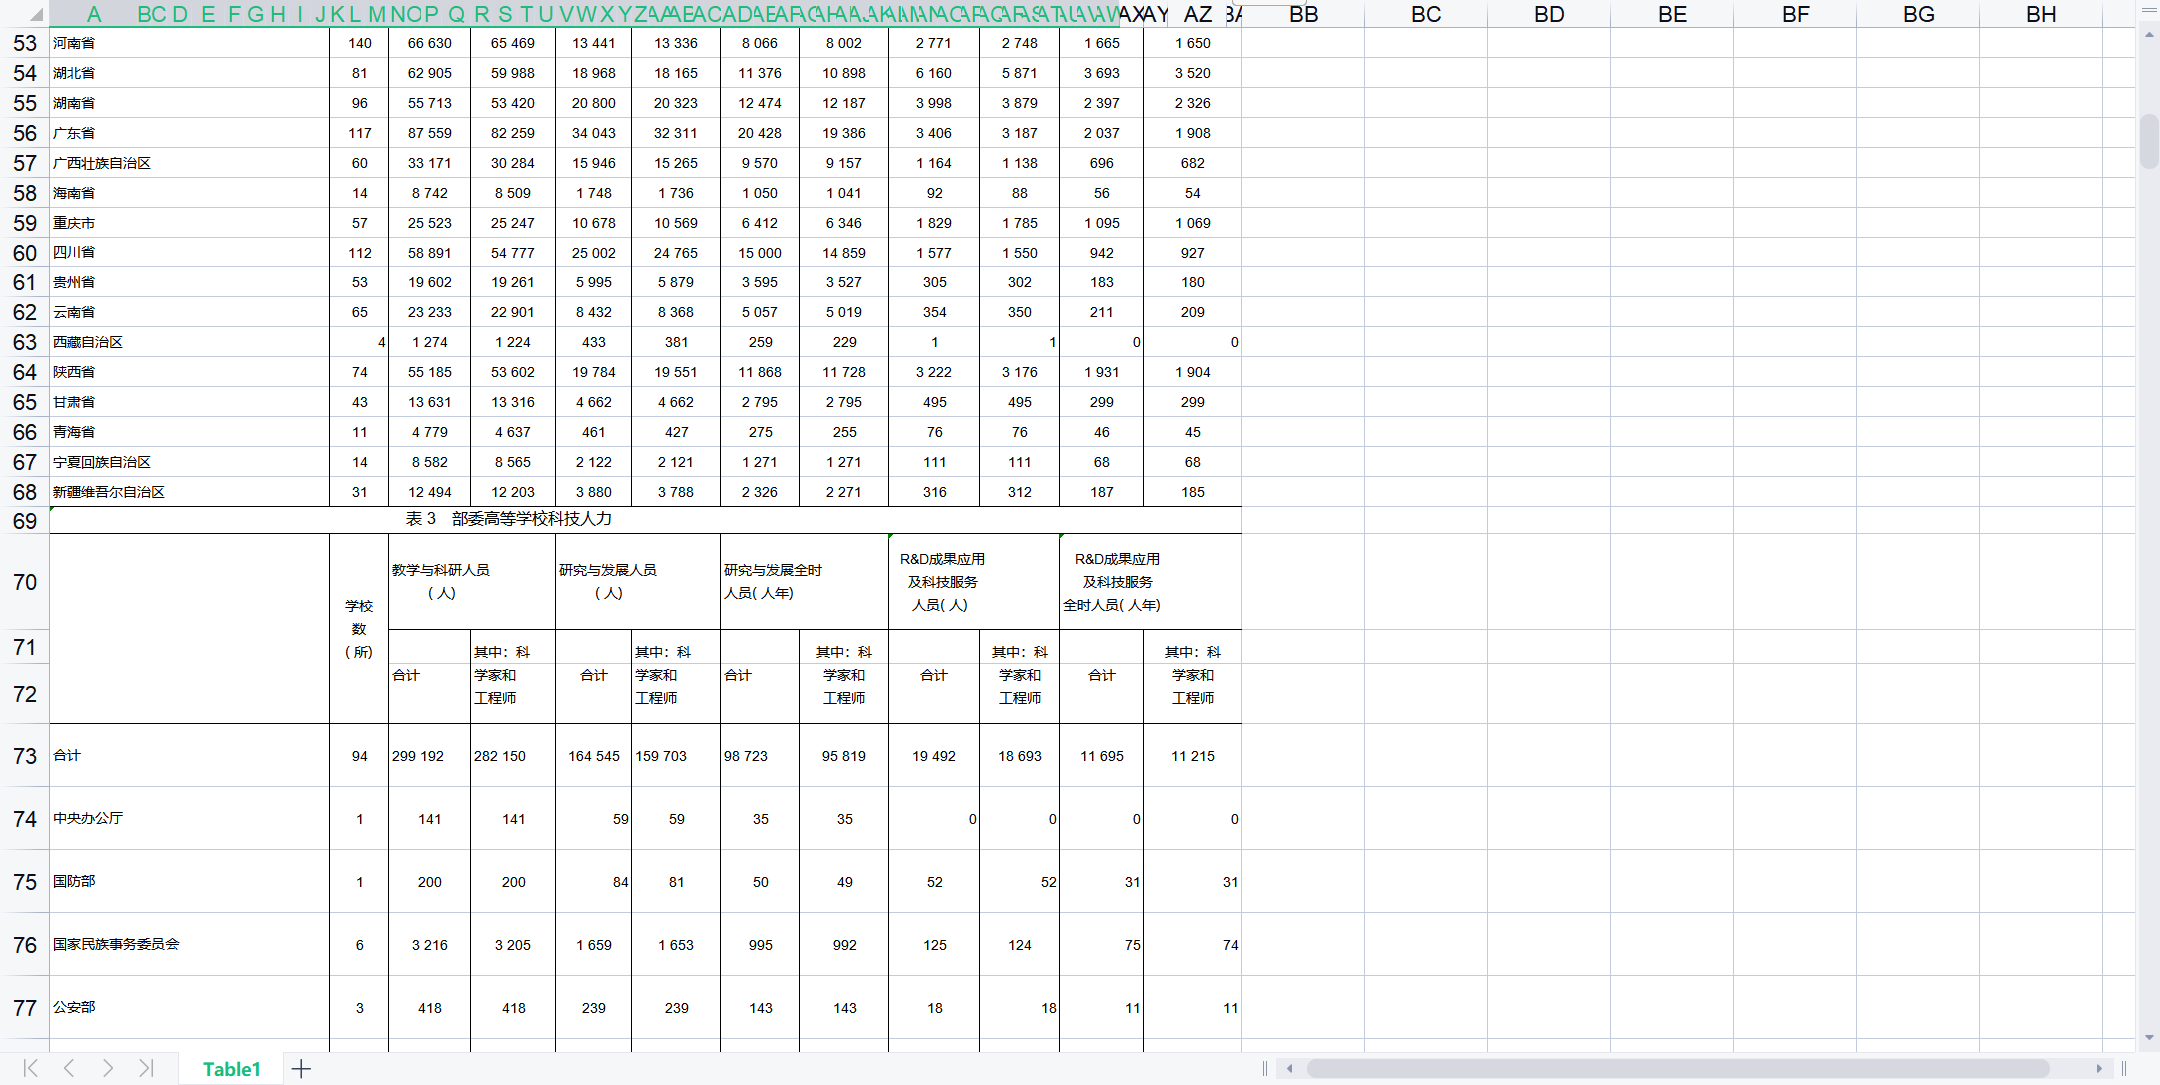2160x1085 pixels.
Task: Add a new sheet with plus icon
Action: (x=301, y=1069)
